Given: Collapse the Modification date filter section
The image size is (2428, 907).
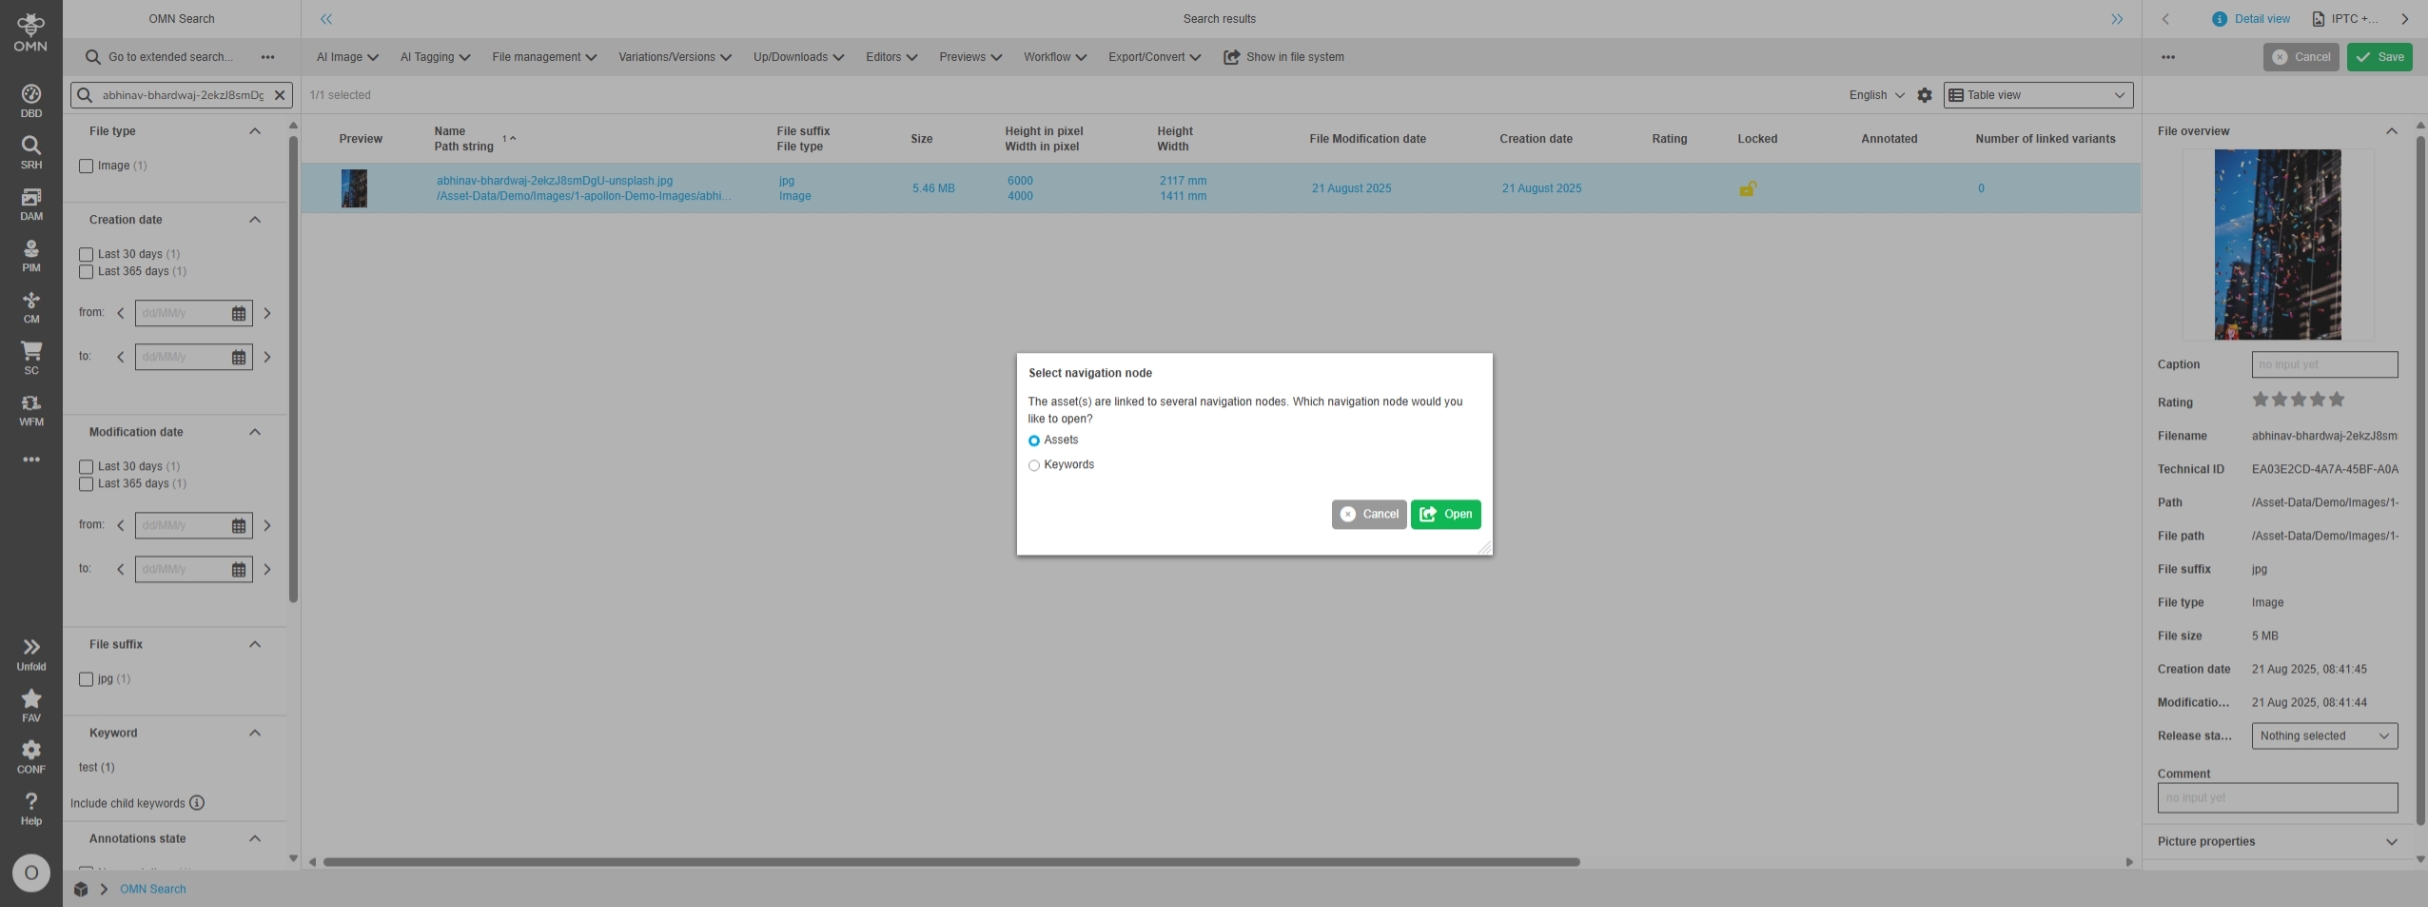Looking at the screenshot, I should pyautogui.click(x=255, y=432).
